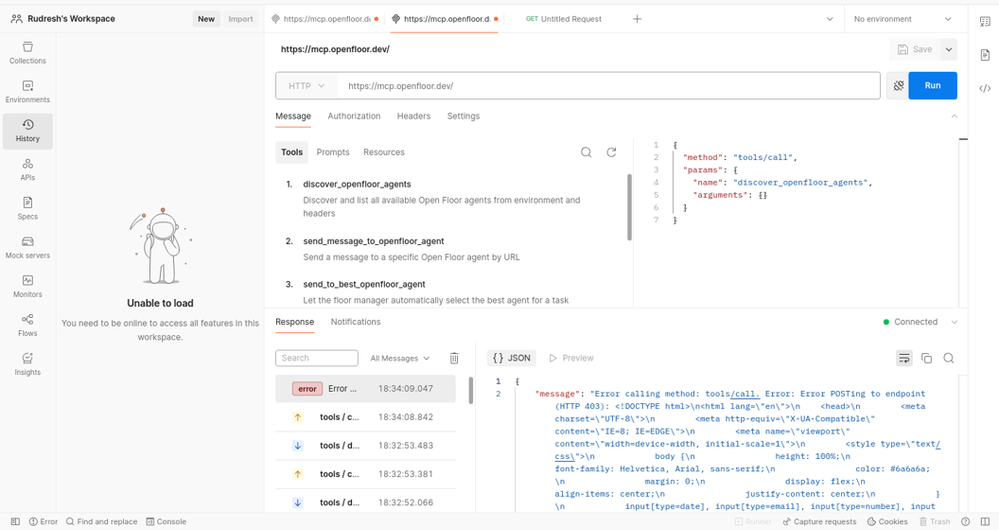Open the Collections sidebar panel
This screenshot has height=530, width=999.
pos(28,52)
